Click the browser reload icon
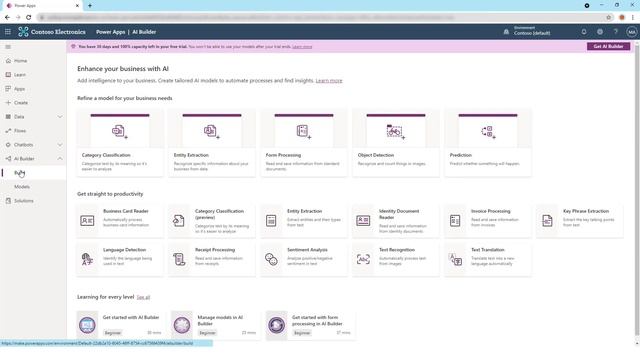640x360 pixels. tap(29, 17)
